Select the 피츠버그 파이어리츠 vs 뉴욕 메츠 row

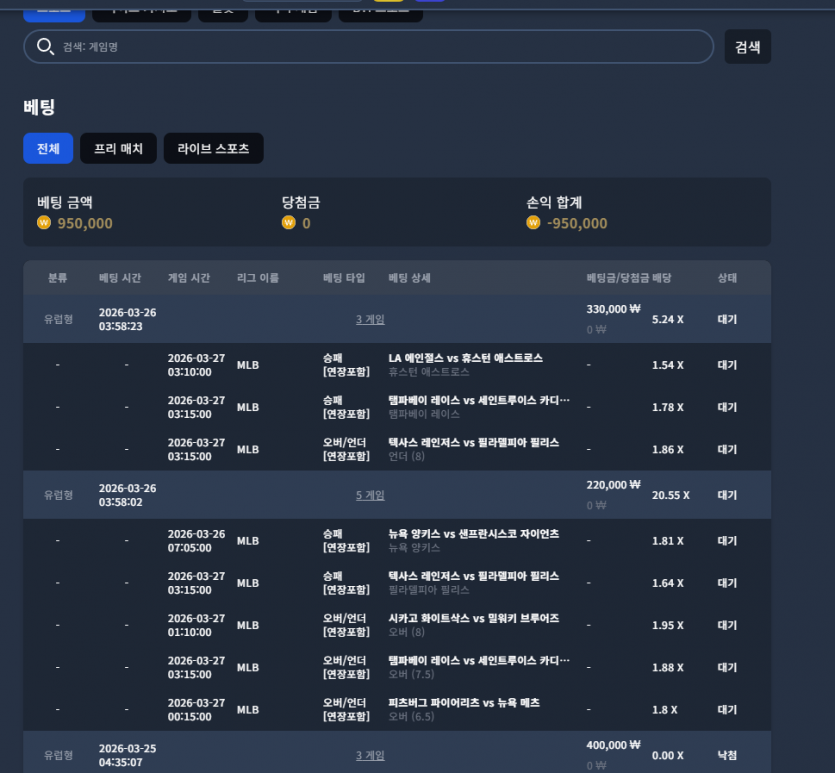click(x=397, y=710)
